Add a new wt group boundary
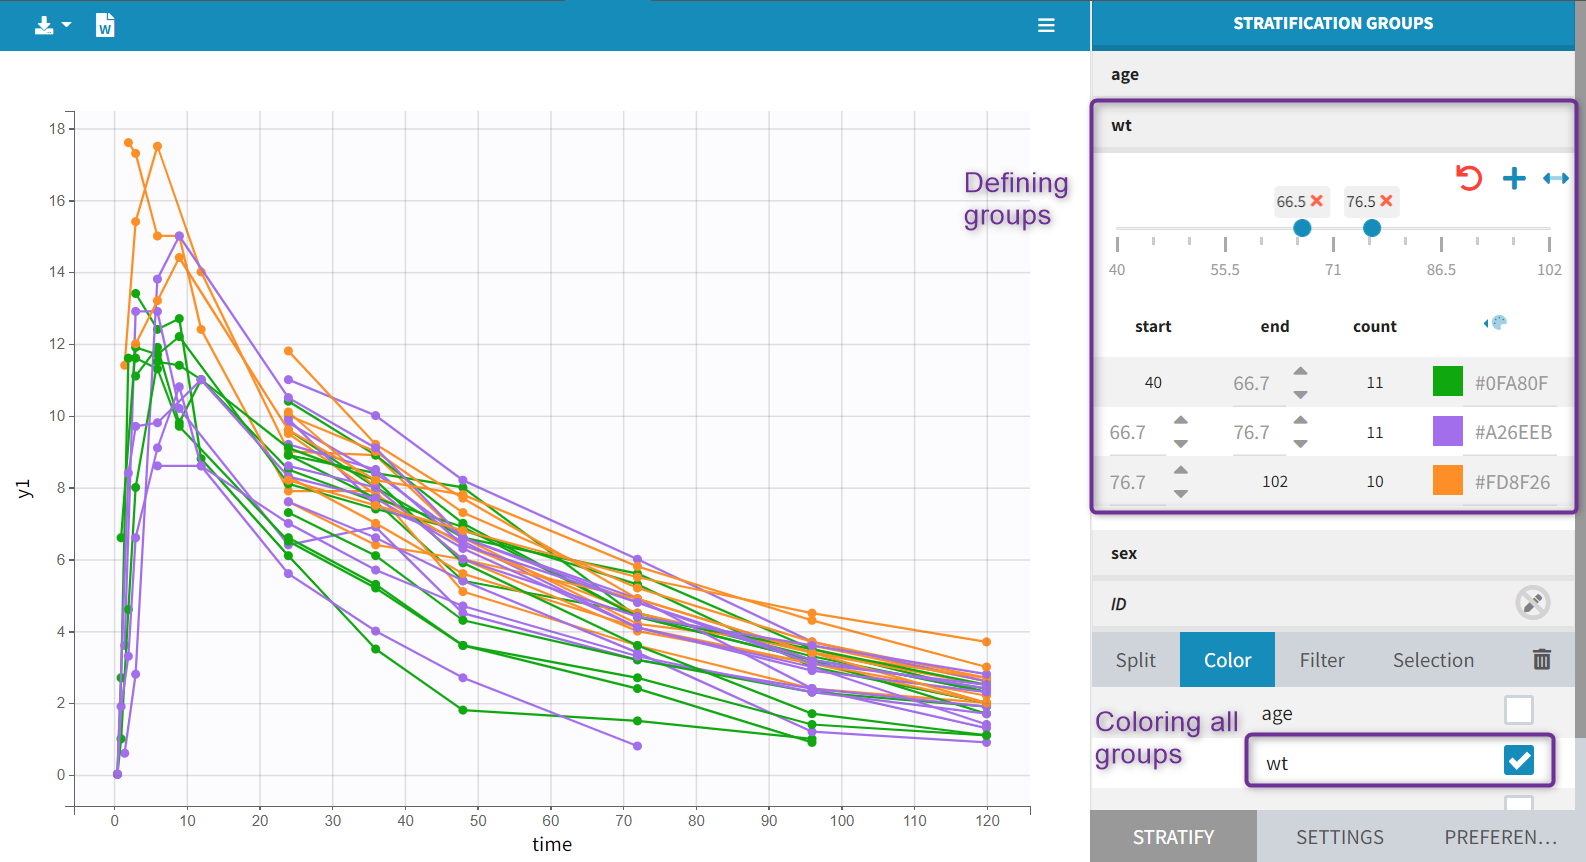 tap(1514, 178)
